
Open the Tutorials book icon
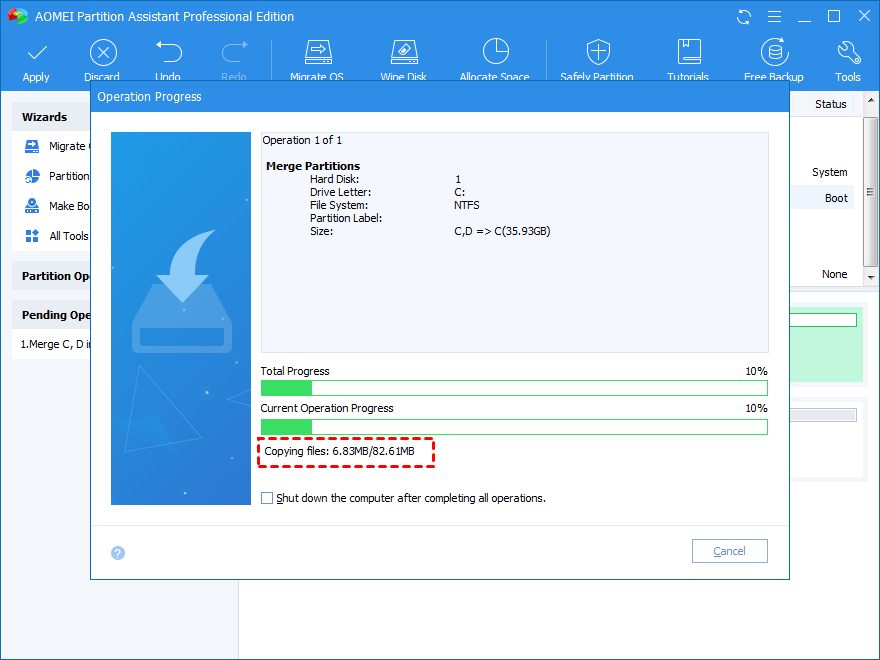point(689,52)
